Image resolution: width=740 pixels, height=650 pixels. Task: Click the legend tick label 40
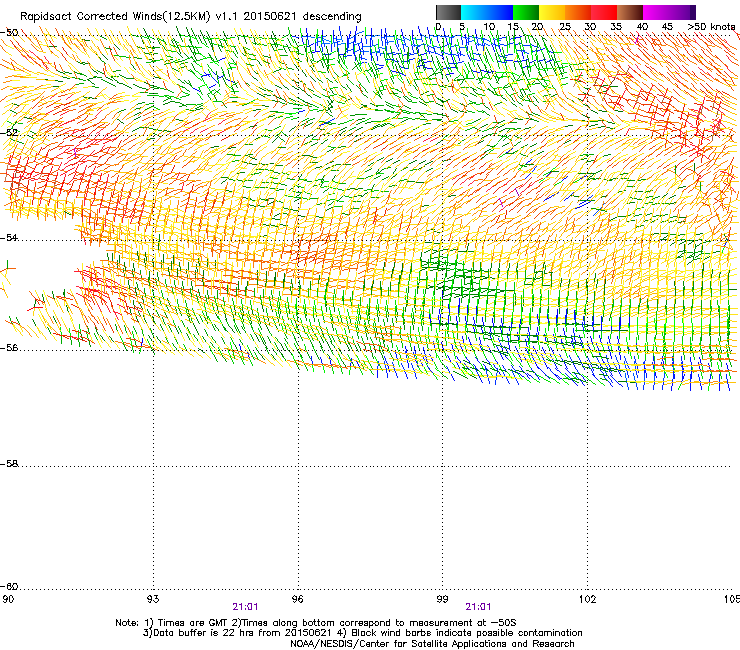coord(642,27)
